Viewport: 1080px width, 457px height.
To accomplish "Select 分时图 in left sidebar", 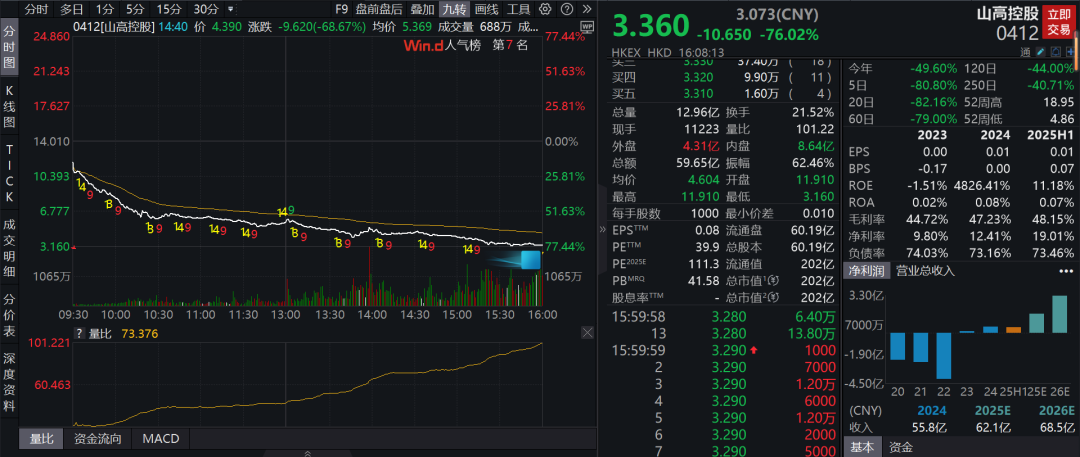I will (x=10, y=47).
